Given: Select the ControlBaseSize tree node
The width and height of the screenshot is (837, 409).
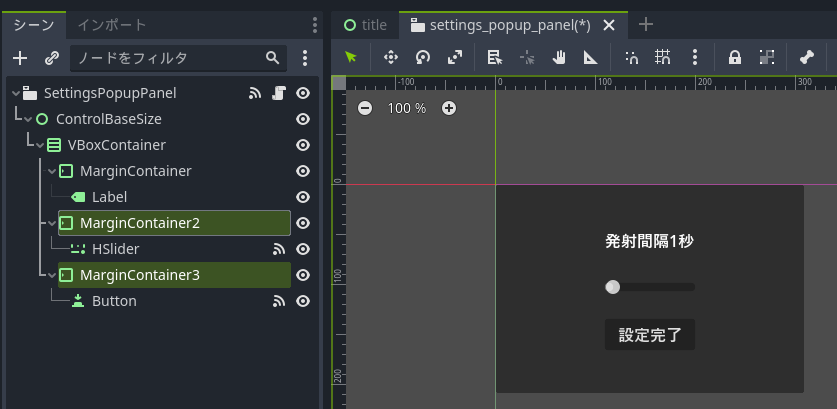Looking at the screenshot, I should pyautogui.click(x=109, y=119).
